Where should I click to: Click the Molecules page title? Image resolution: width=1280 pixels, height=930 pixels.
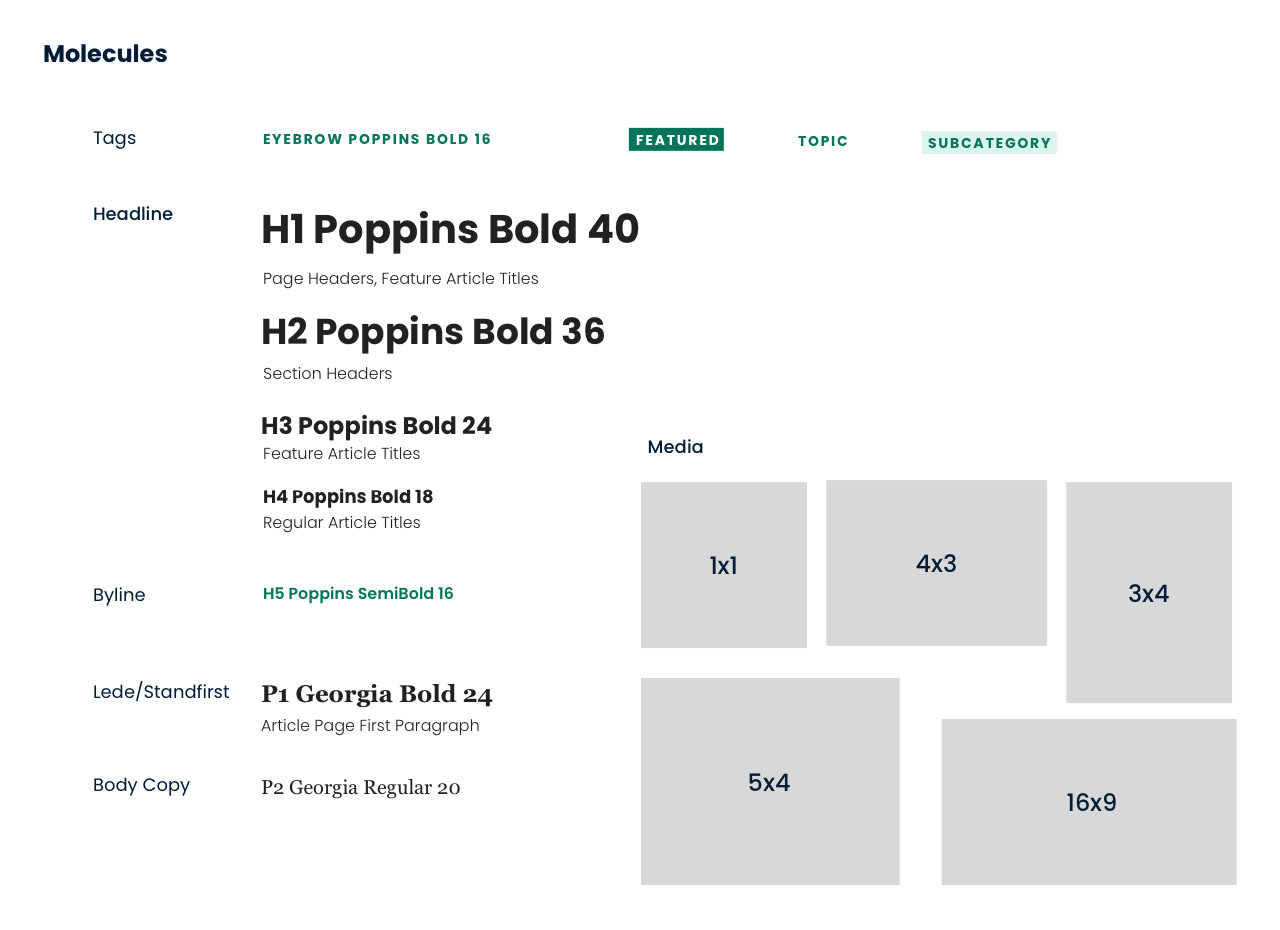point(105,54)
